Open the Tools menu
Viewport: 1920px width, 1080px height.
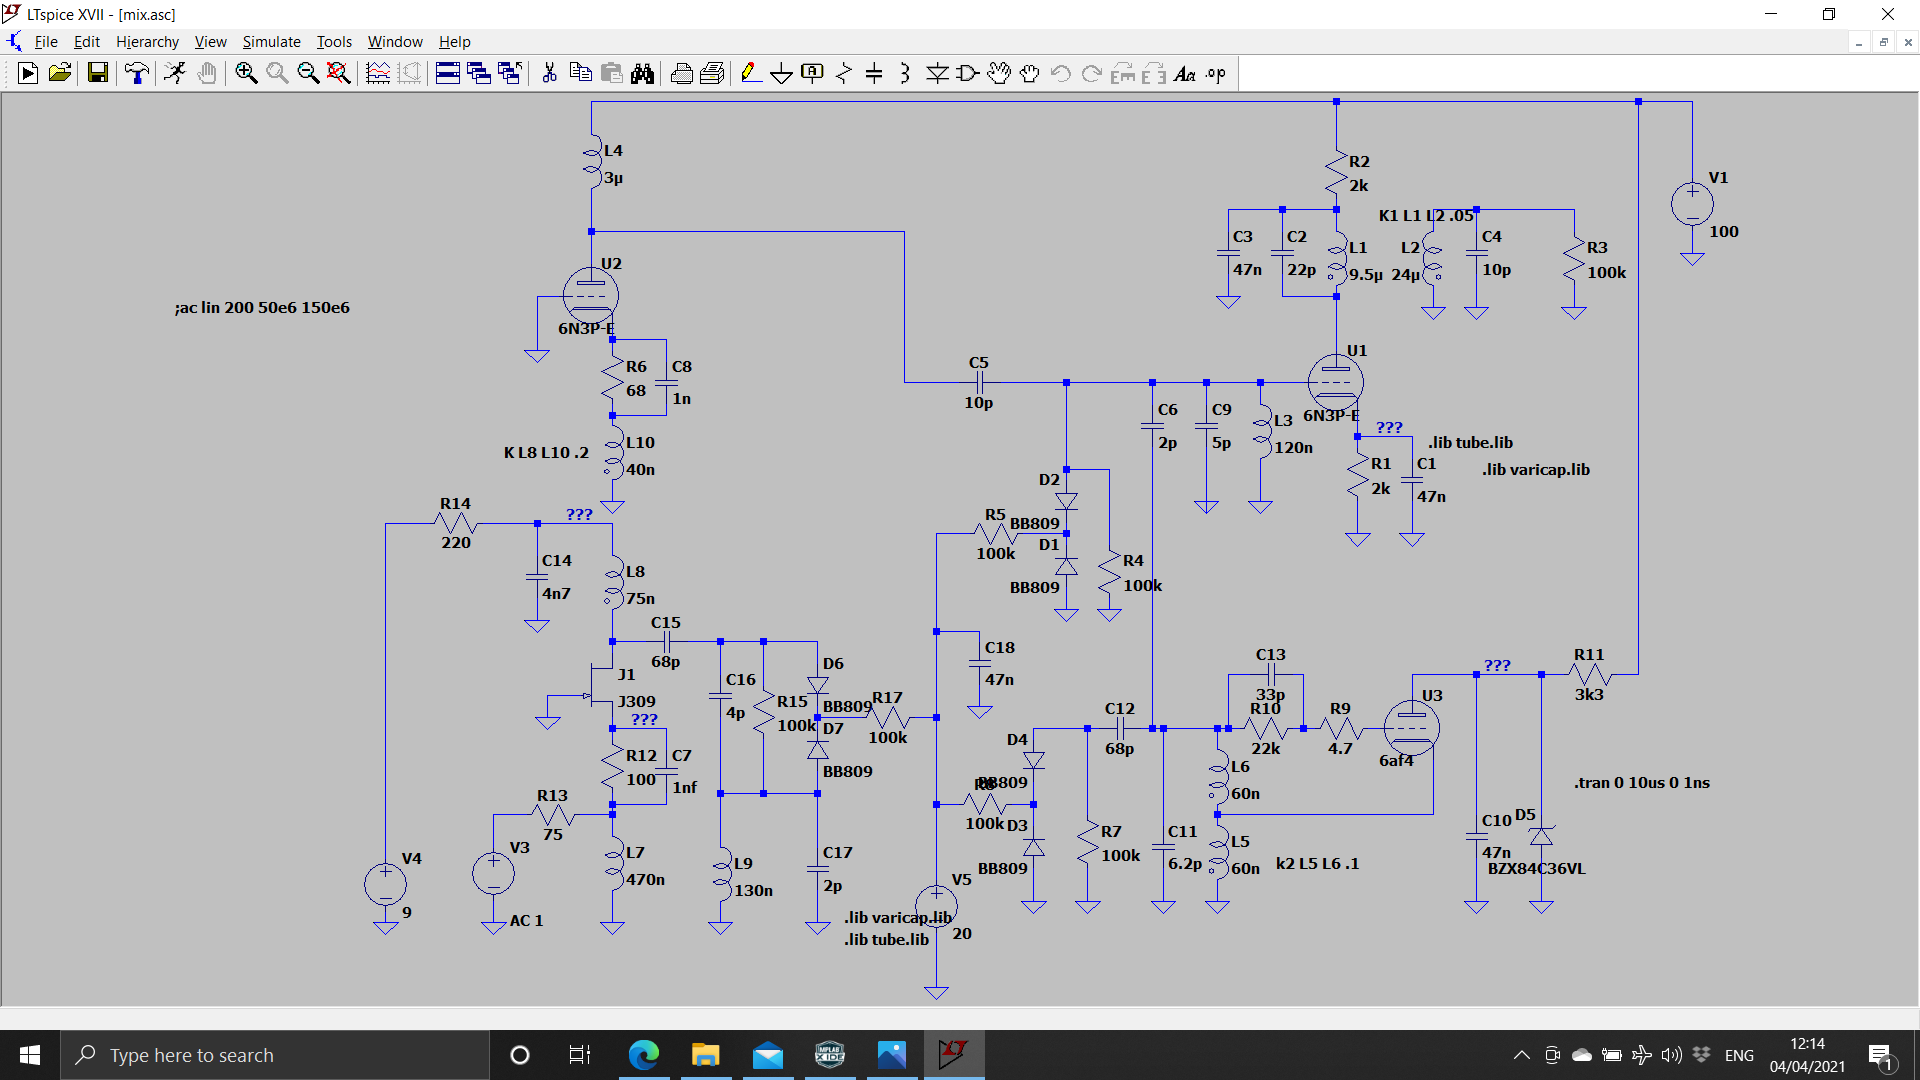pyautogui.click(x=334, y=41)
